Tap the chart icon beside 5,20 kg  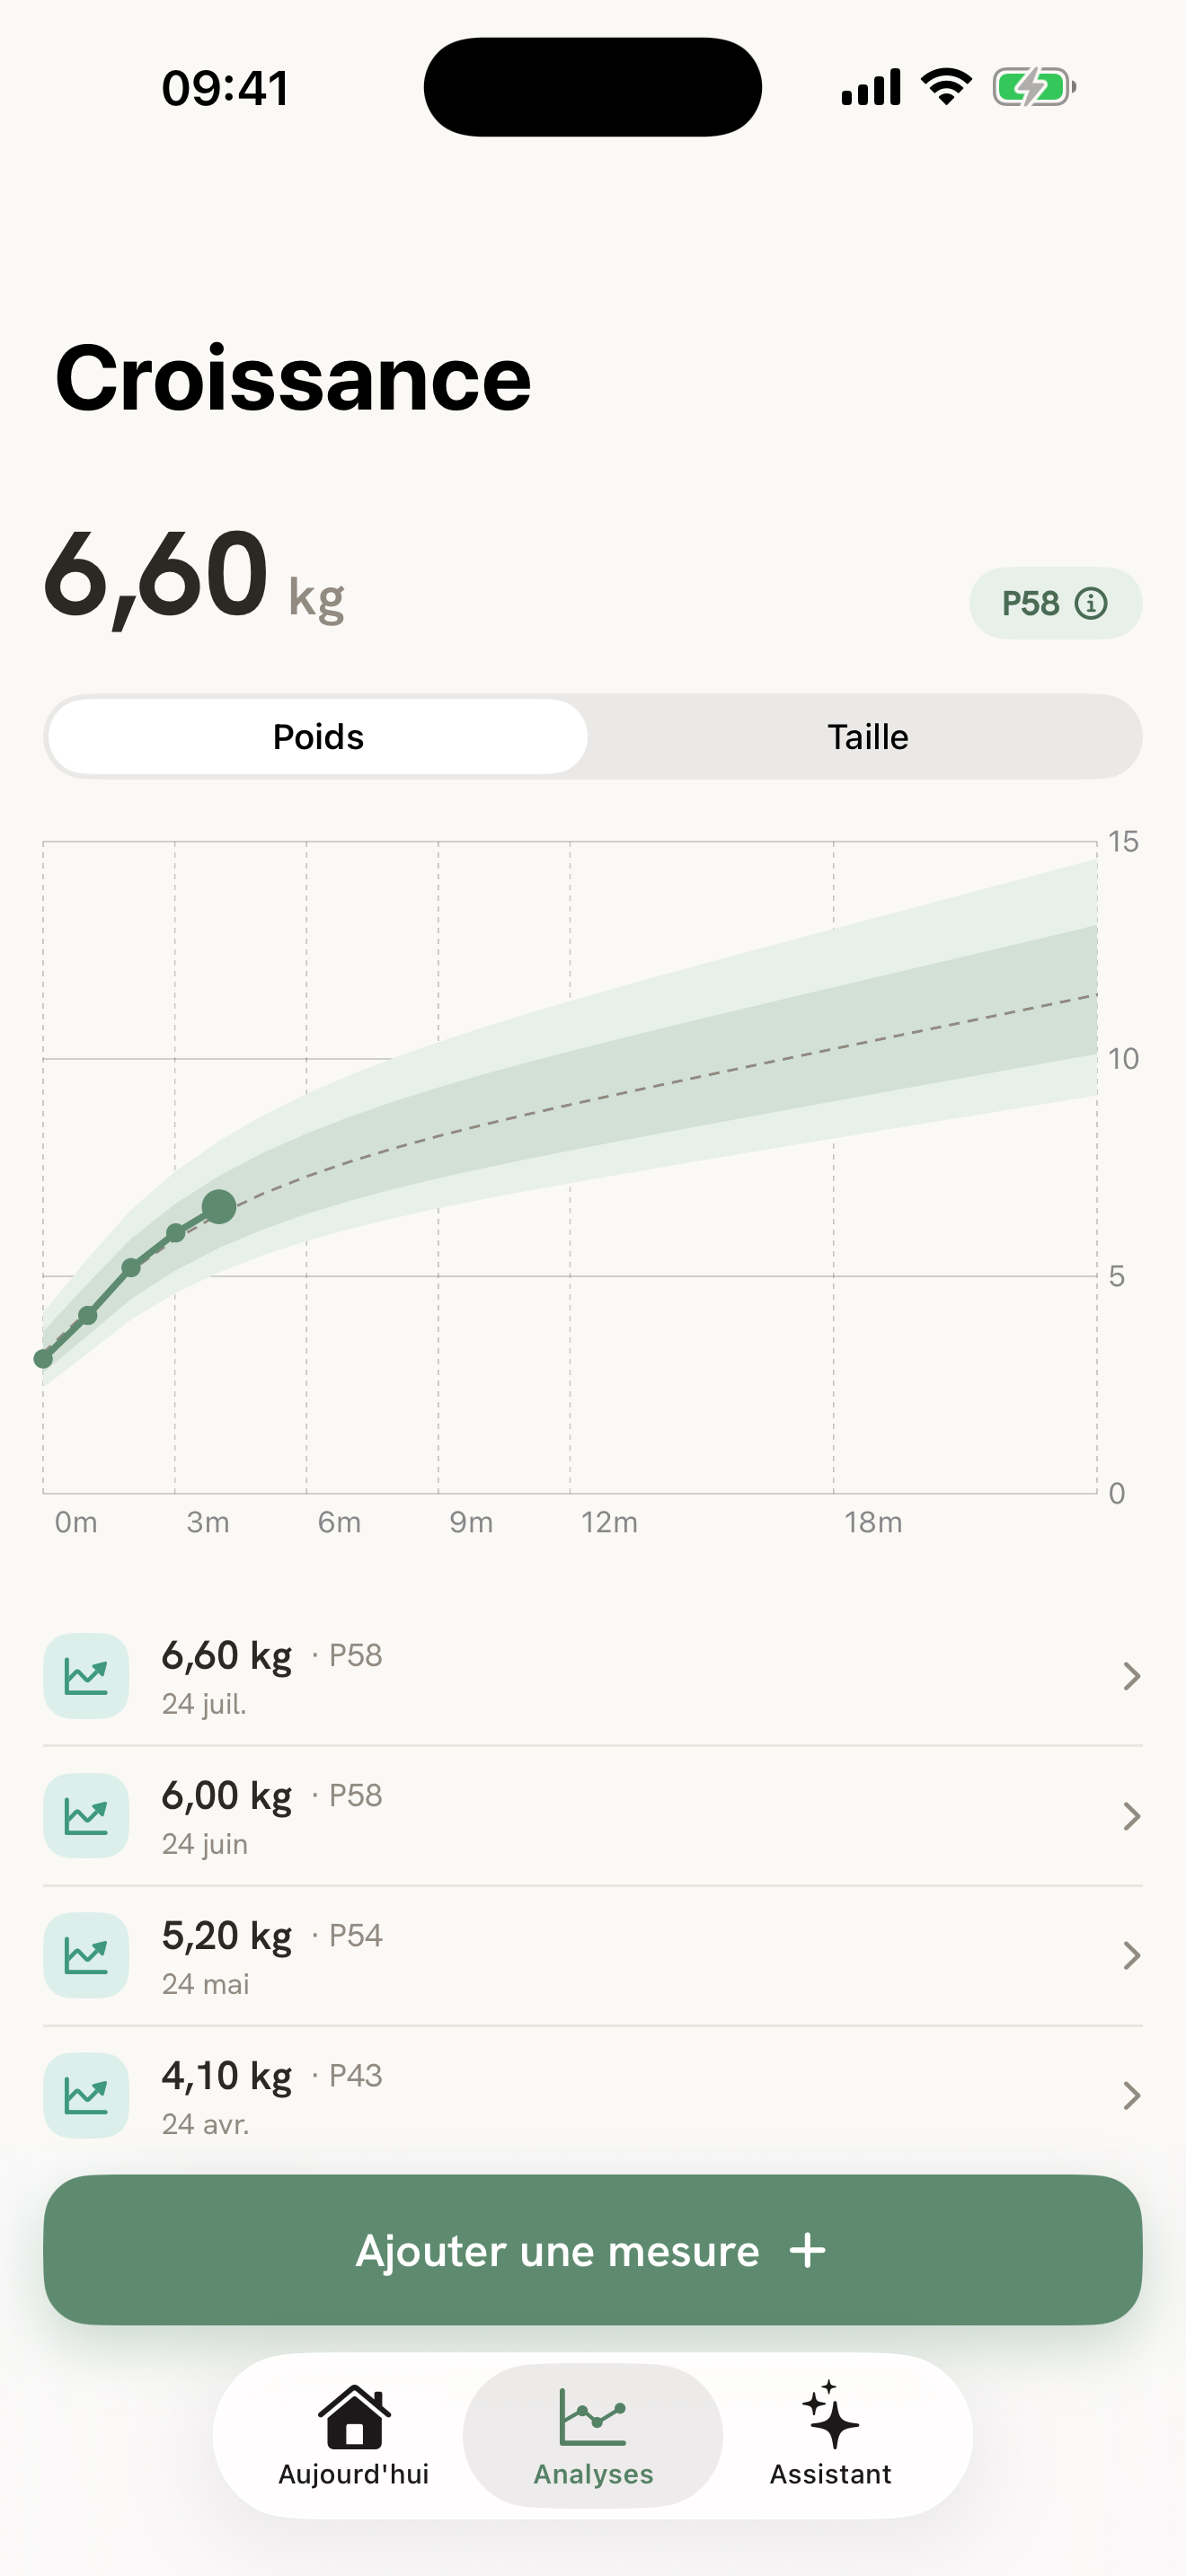tap(86, 1956)
